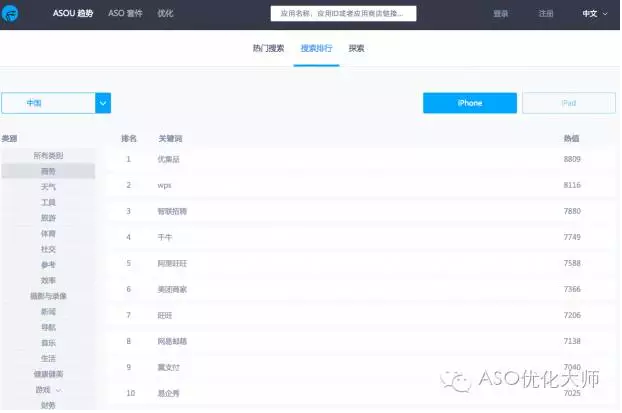Click keyword 网易邮箱 in rank 8
The image size is (622, 413).
(172, 341)
